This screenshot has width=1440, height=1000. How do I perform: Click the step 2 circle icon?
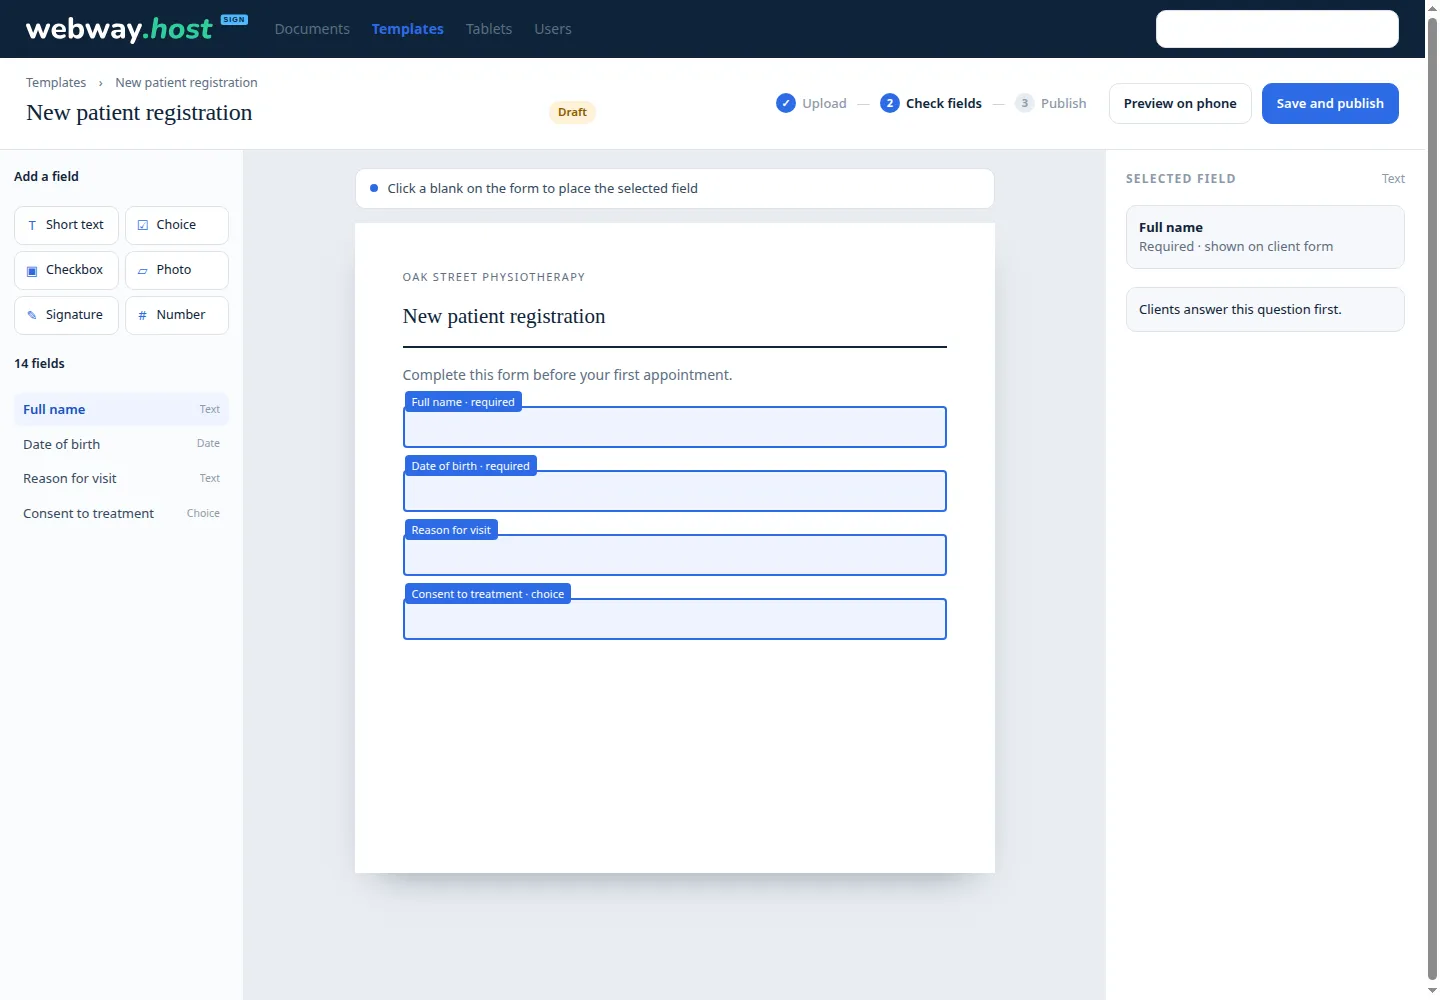pyautogui.click(x=890, y=103)
